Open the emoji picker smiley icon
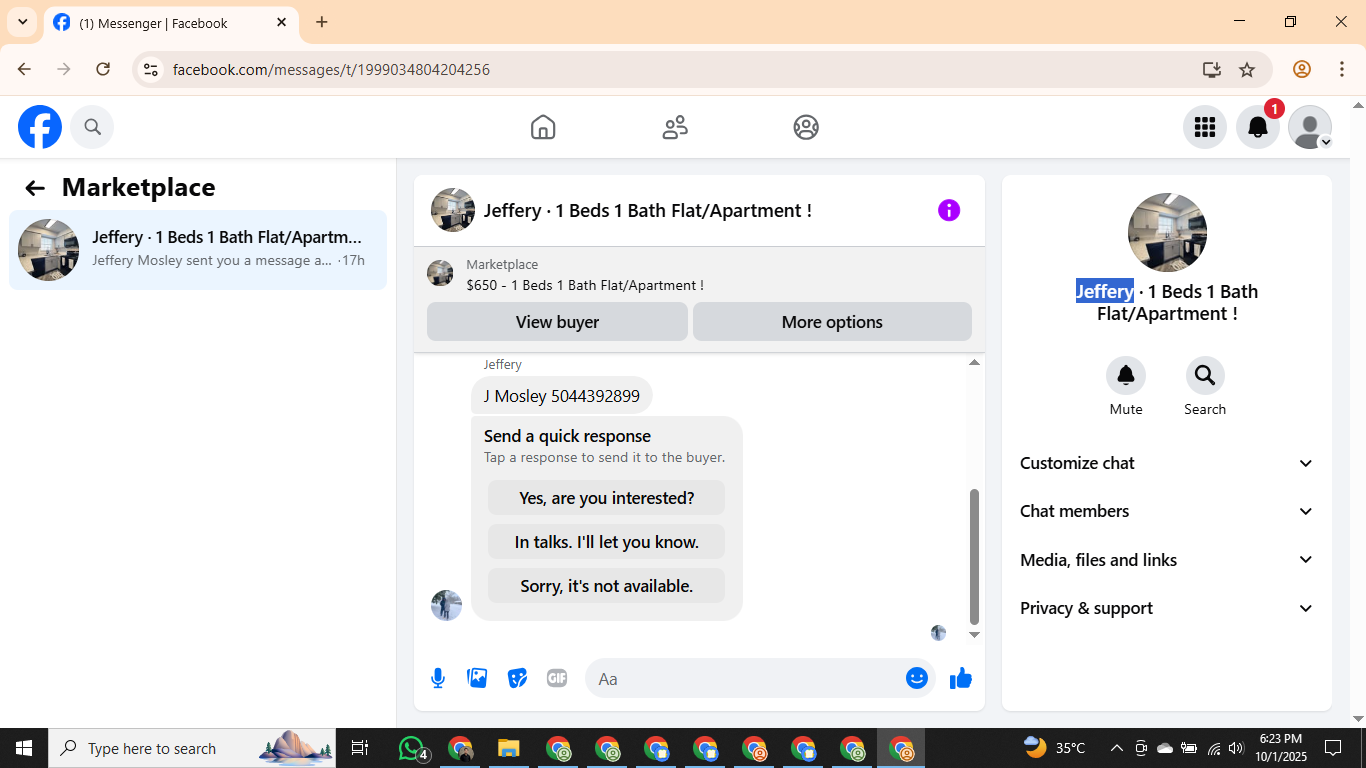 coord(917,678)
